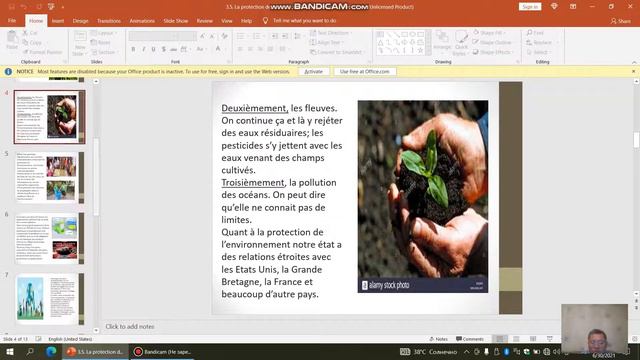The width and height of the screenshot is (640, 360).
Task: Switch to the Insert tab
Action: [x=58, y=21]
